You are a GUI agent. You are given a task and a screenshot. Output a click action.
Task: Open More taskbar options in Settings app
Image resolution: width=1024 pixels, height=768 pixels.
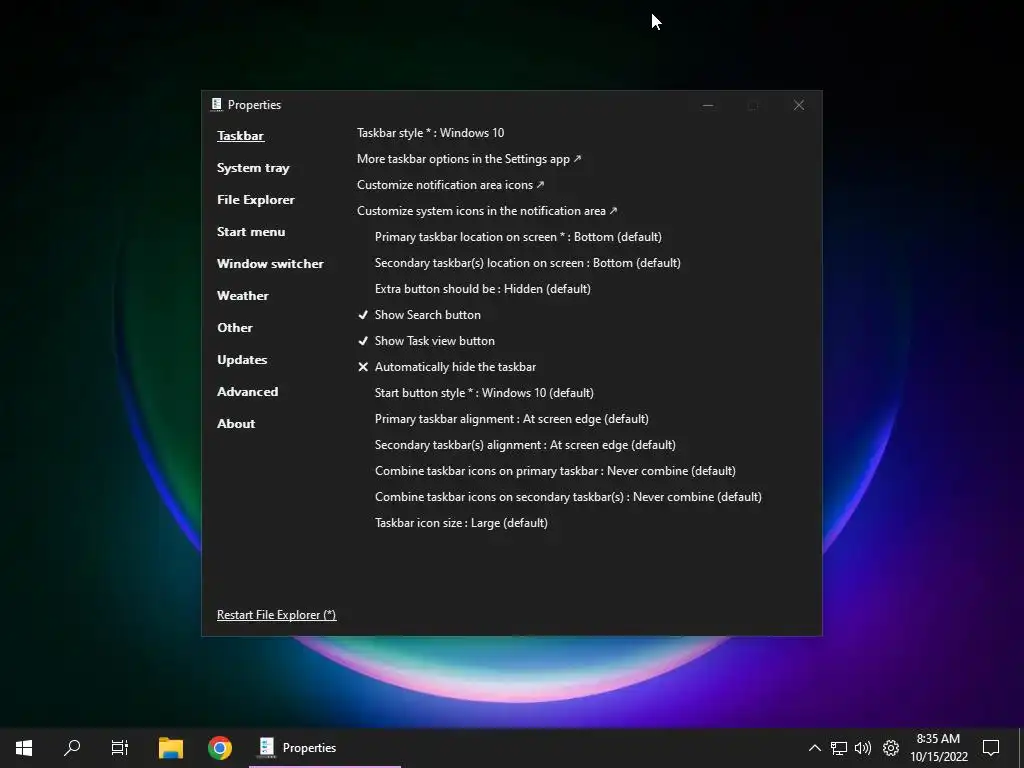coord(469,159)
